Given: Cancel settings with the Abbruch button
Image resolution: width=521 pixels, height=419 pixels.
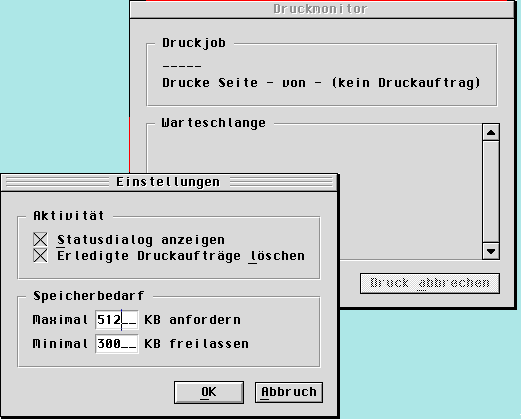Looking at the screenshot, I should coord(289,392).
